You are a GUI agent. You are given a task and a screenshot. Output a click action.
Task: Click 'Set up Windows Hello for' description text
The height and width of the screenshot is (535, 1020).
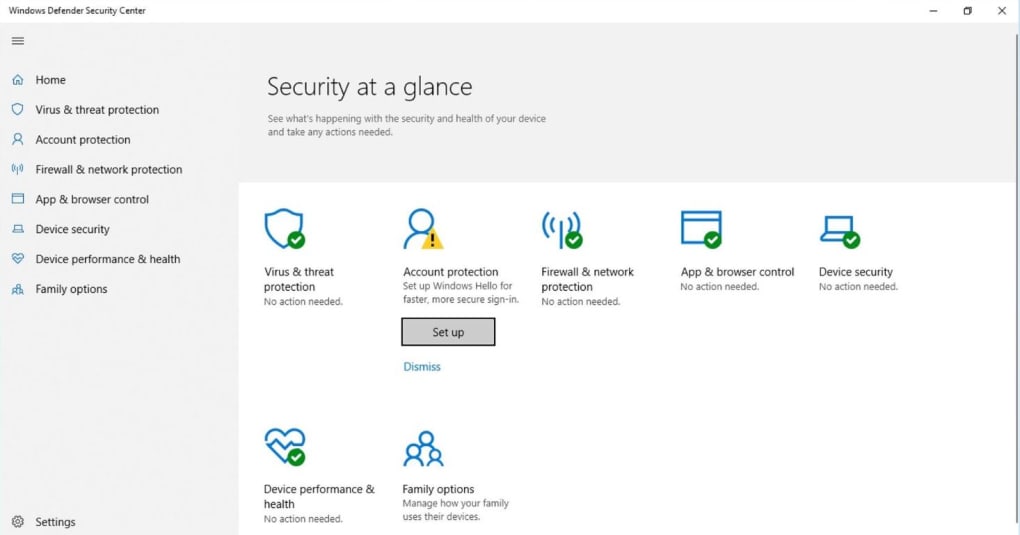coord(457,286)
